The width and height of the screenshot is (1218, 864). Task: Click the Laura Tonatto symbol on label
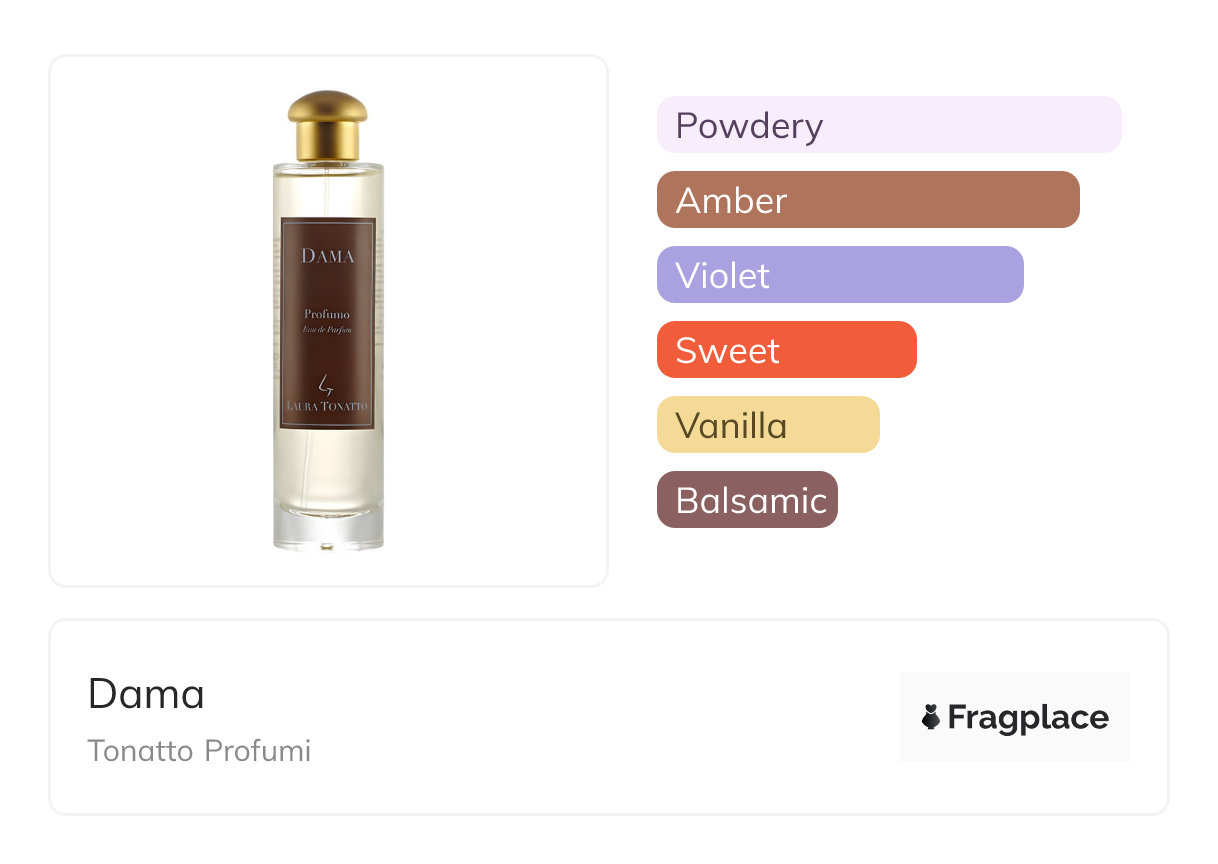click(x=325, y=384)
